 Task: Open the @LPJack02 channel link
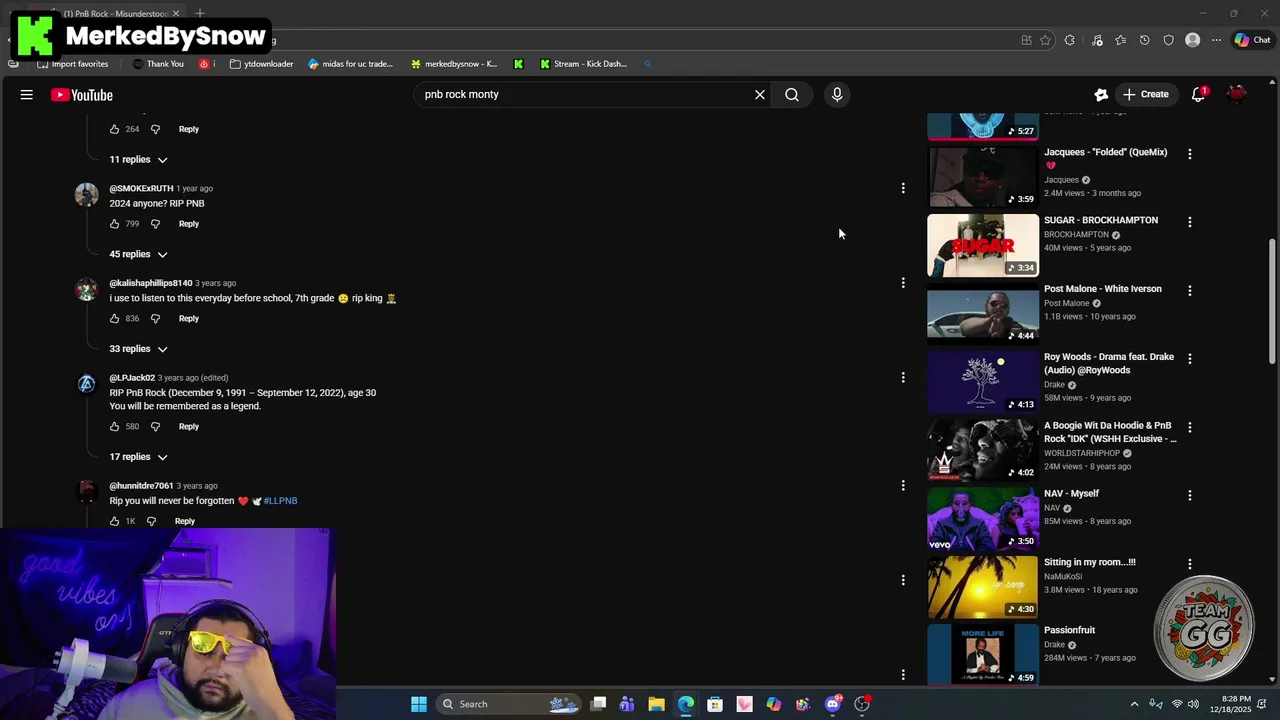tap(132, 378)
